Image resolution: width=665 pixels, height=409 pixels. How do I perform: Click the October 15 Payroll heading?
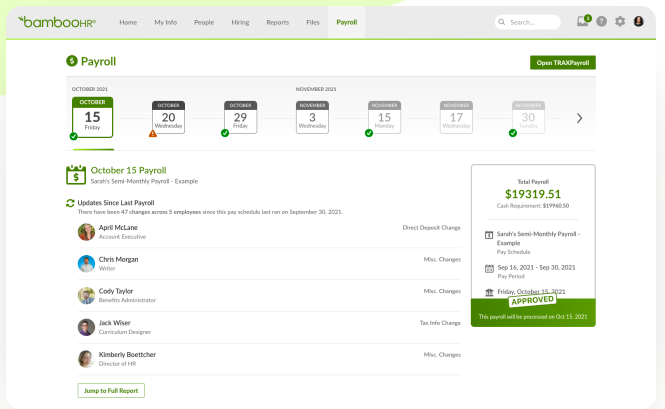tap(129, 171)
